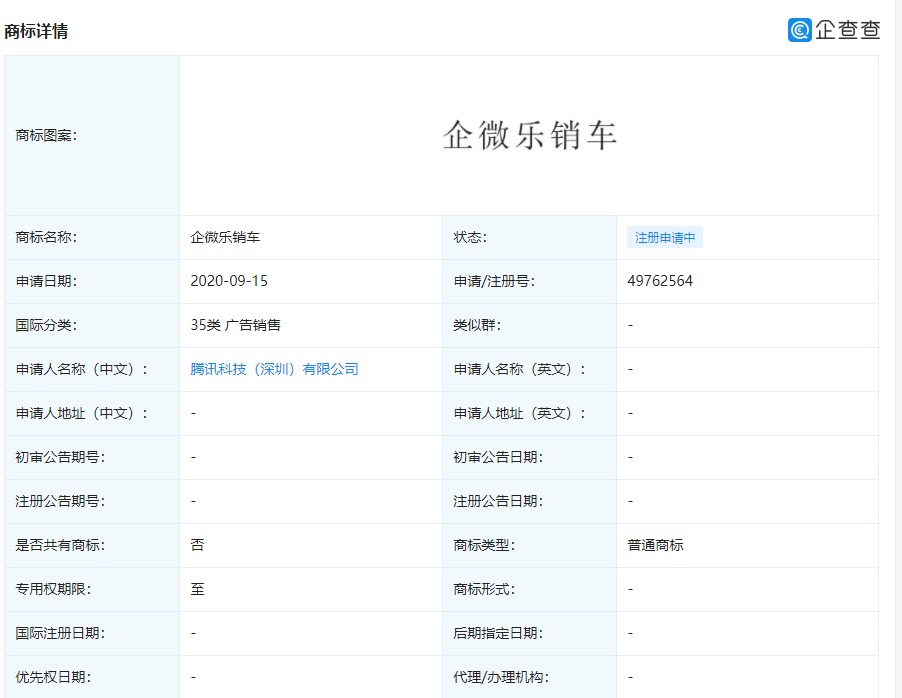This screenshot has width=902, height=698.
Task: Click the 后期指定日期 label
Action: coord(498,633)
